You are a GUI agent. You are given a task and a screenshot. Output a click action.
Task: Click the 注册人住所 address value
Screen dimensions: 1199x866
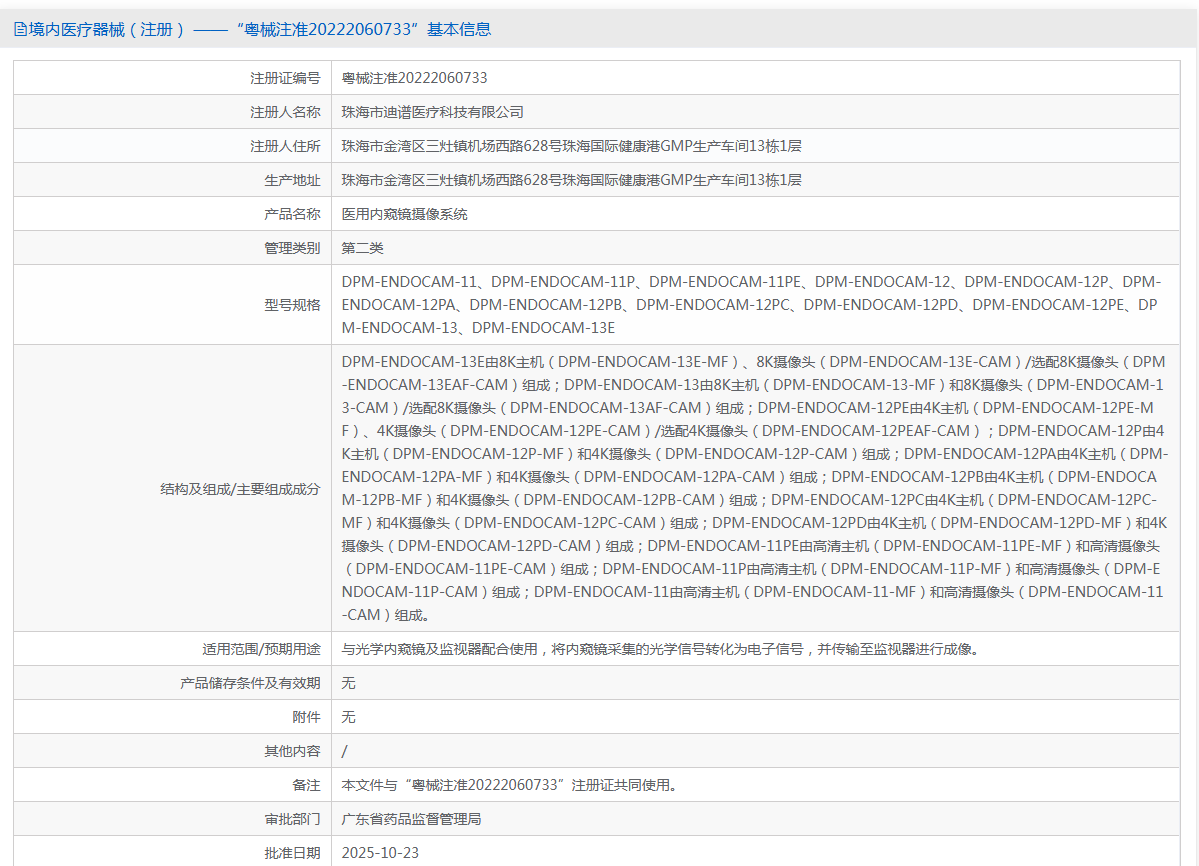[x=571, y=146]
